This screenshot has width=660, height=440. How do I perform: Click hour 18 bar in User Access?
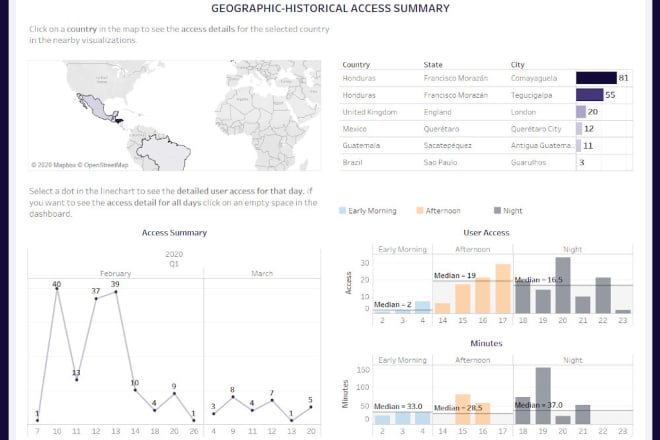pos(523,297)
